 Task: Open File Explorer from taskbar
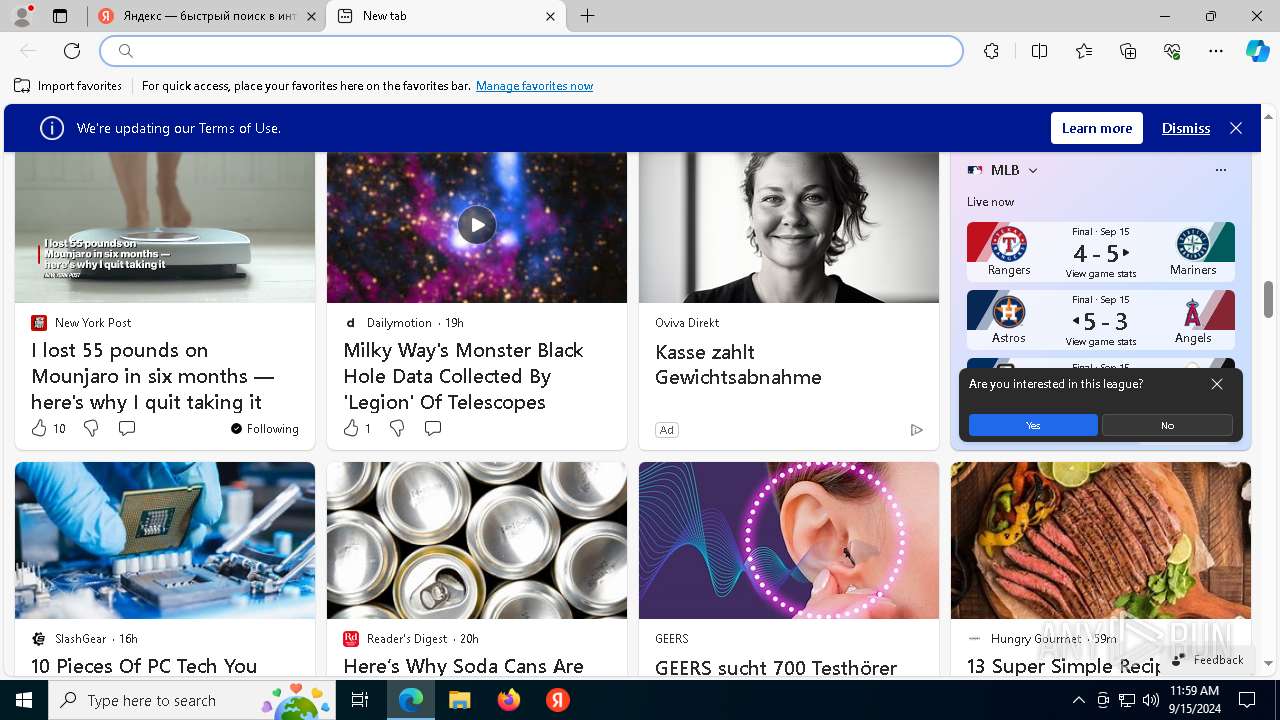(460, 700)
